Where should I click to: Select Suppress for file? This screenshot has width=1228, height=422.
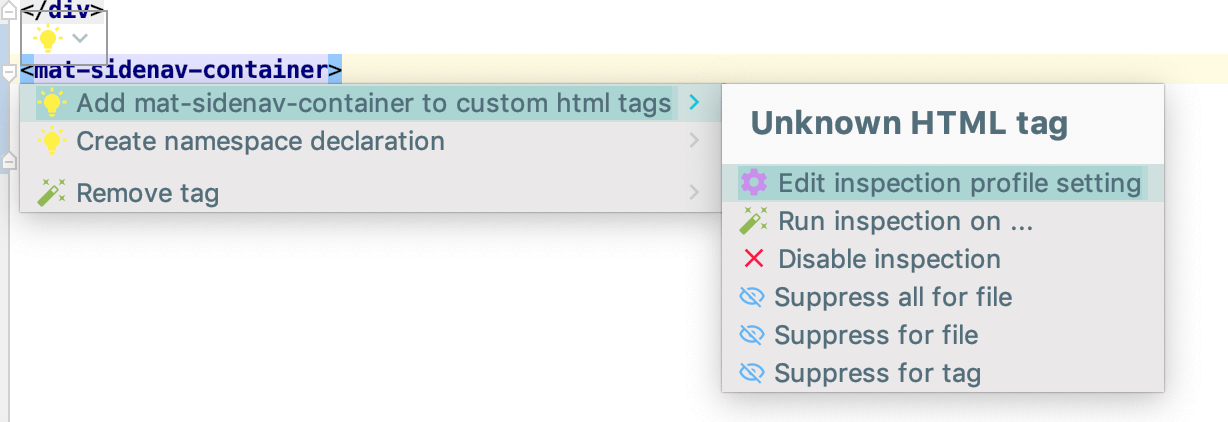(876, 335)
